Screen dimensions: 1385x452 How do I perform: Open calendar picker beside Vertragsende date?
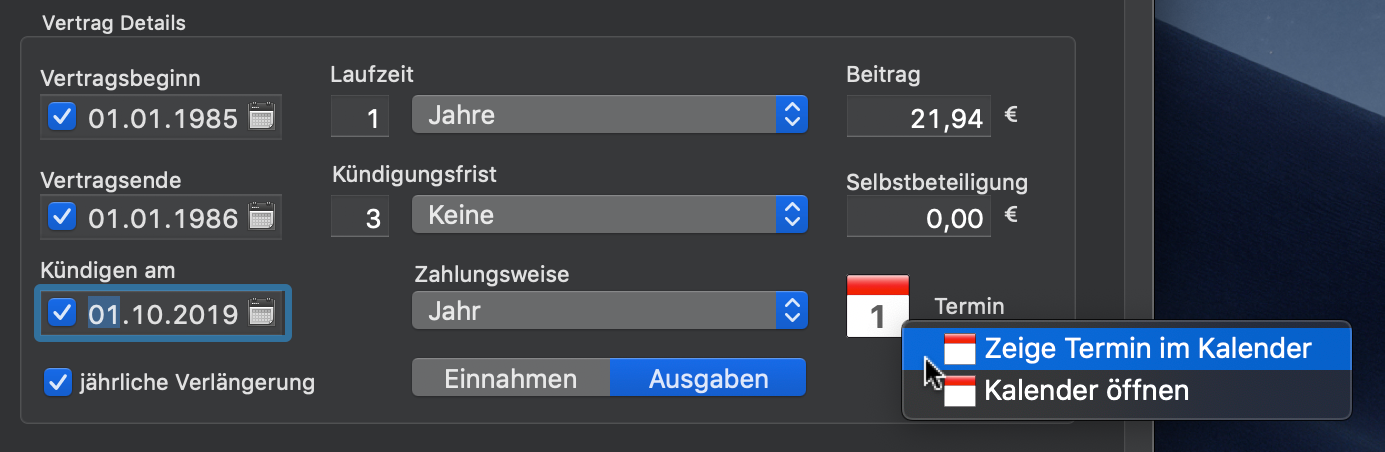coord(261,216)
